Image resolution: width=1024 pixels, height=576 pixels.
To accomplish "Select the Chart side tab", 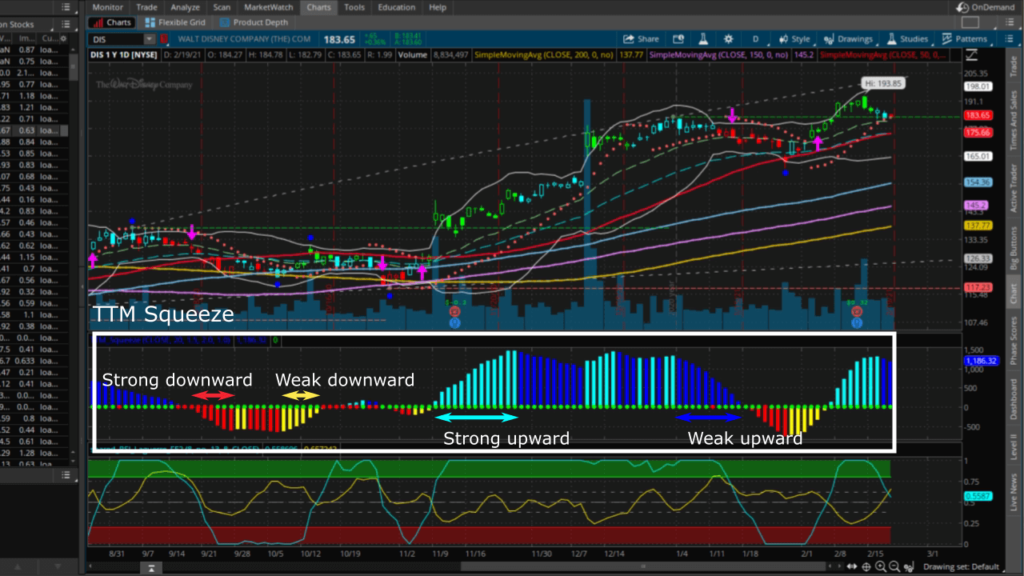I will tap(1014, 293).
